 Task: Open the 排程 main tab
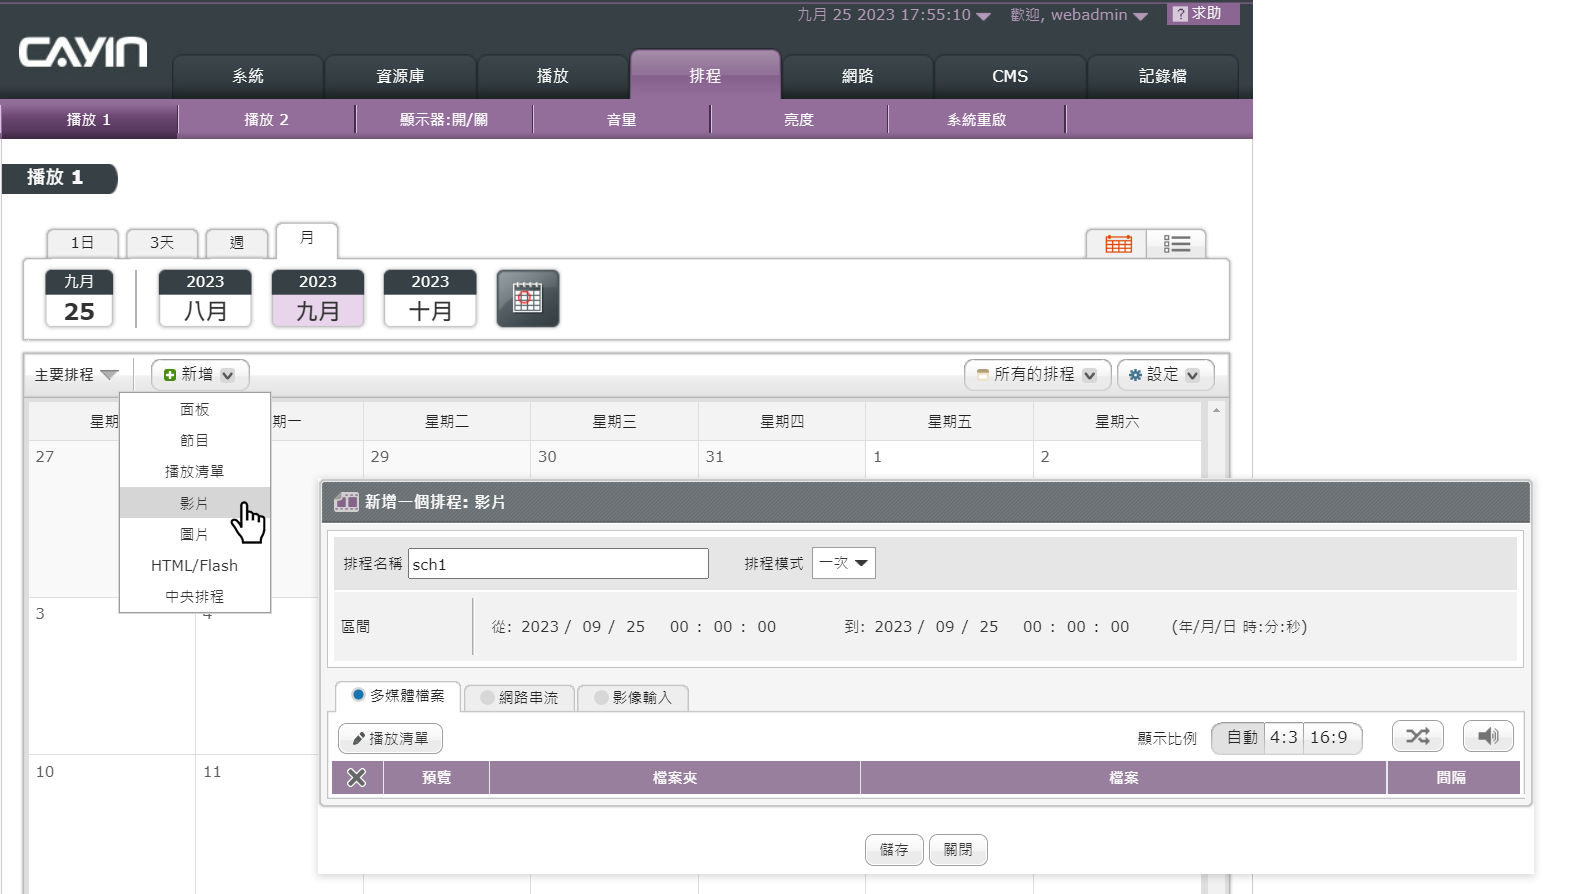pyautogui.click(x=705, y=76)
